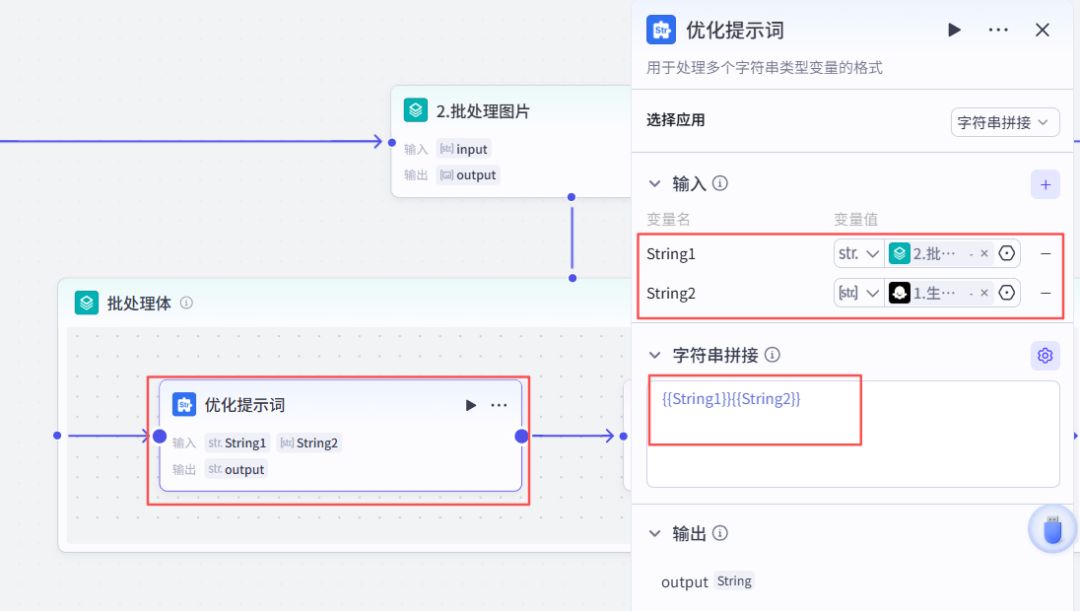Image resolution: width=1080 pixels, height=611 pixels.
Task: Click the info icon beside 批处理体 node title
Action: (186, 302)
